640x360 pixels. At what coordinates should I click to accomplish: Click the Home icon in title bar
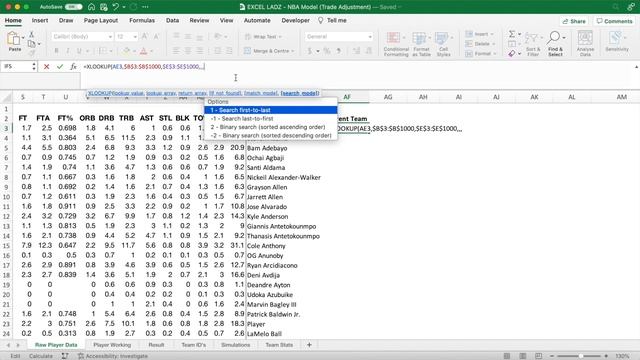(x=91, y=7)
